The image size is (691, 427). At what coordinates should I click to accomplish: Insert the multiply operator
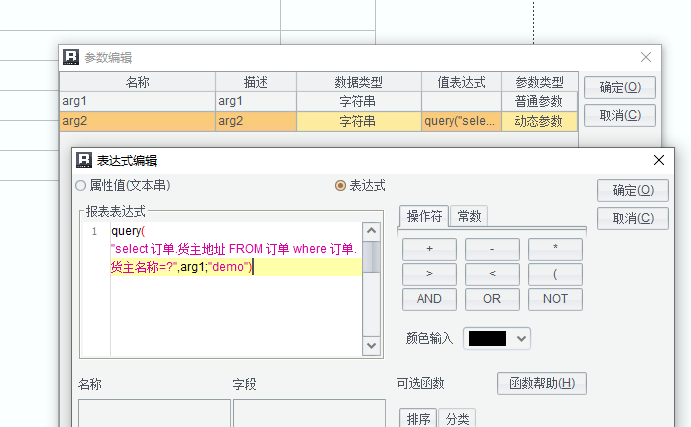555,249
